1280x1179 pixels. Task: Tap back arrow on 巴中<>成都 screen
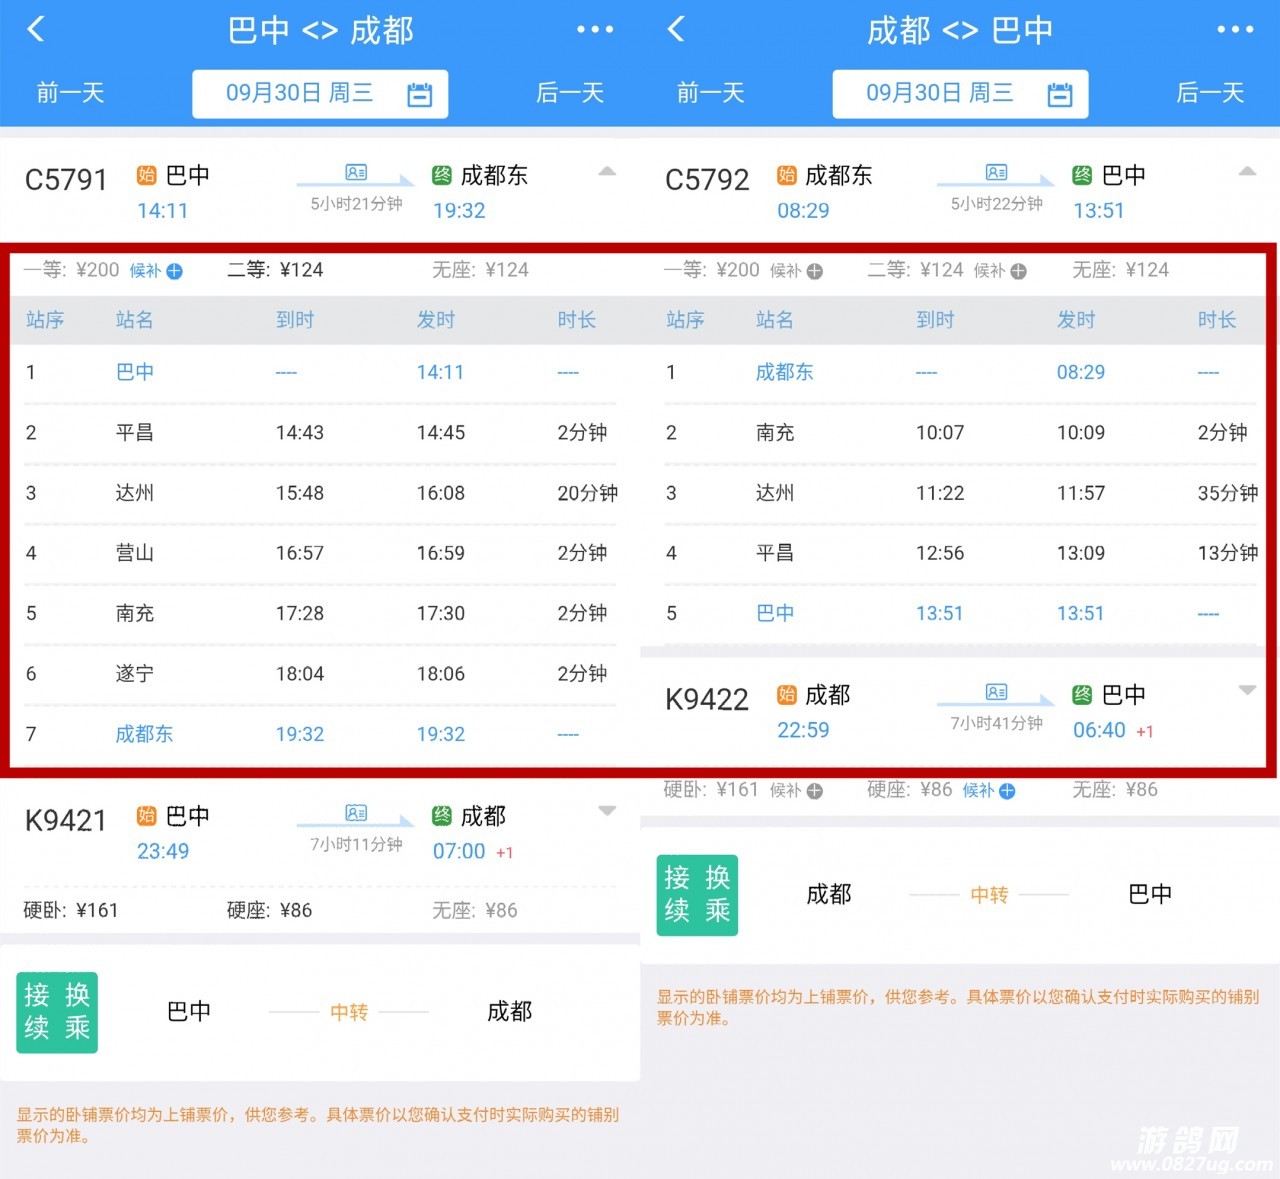(x=36, y=29)
